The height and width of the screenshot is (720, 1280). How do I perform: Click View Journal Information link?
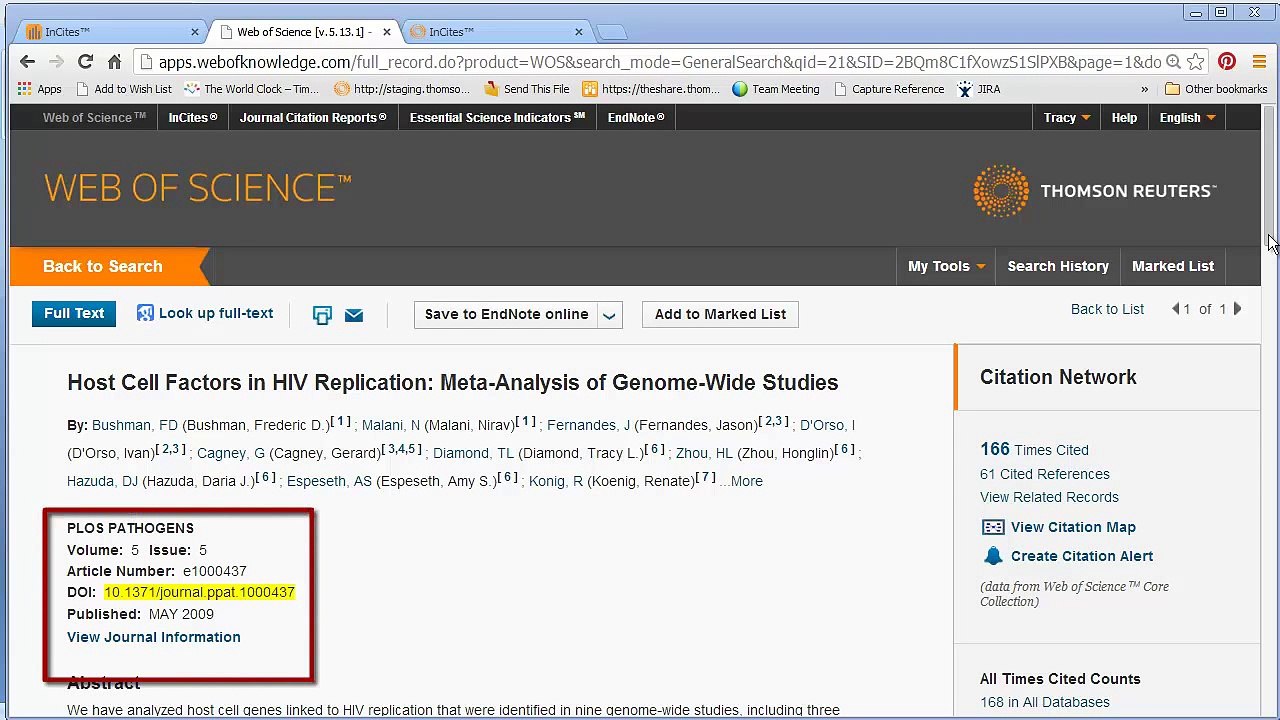pyautogui.click(x=154, y=637)
